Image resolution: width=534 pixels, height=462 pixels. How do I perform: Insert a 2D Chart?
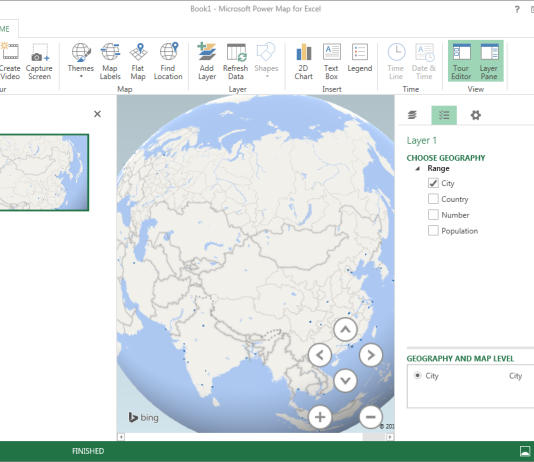(x=303, y=62)
